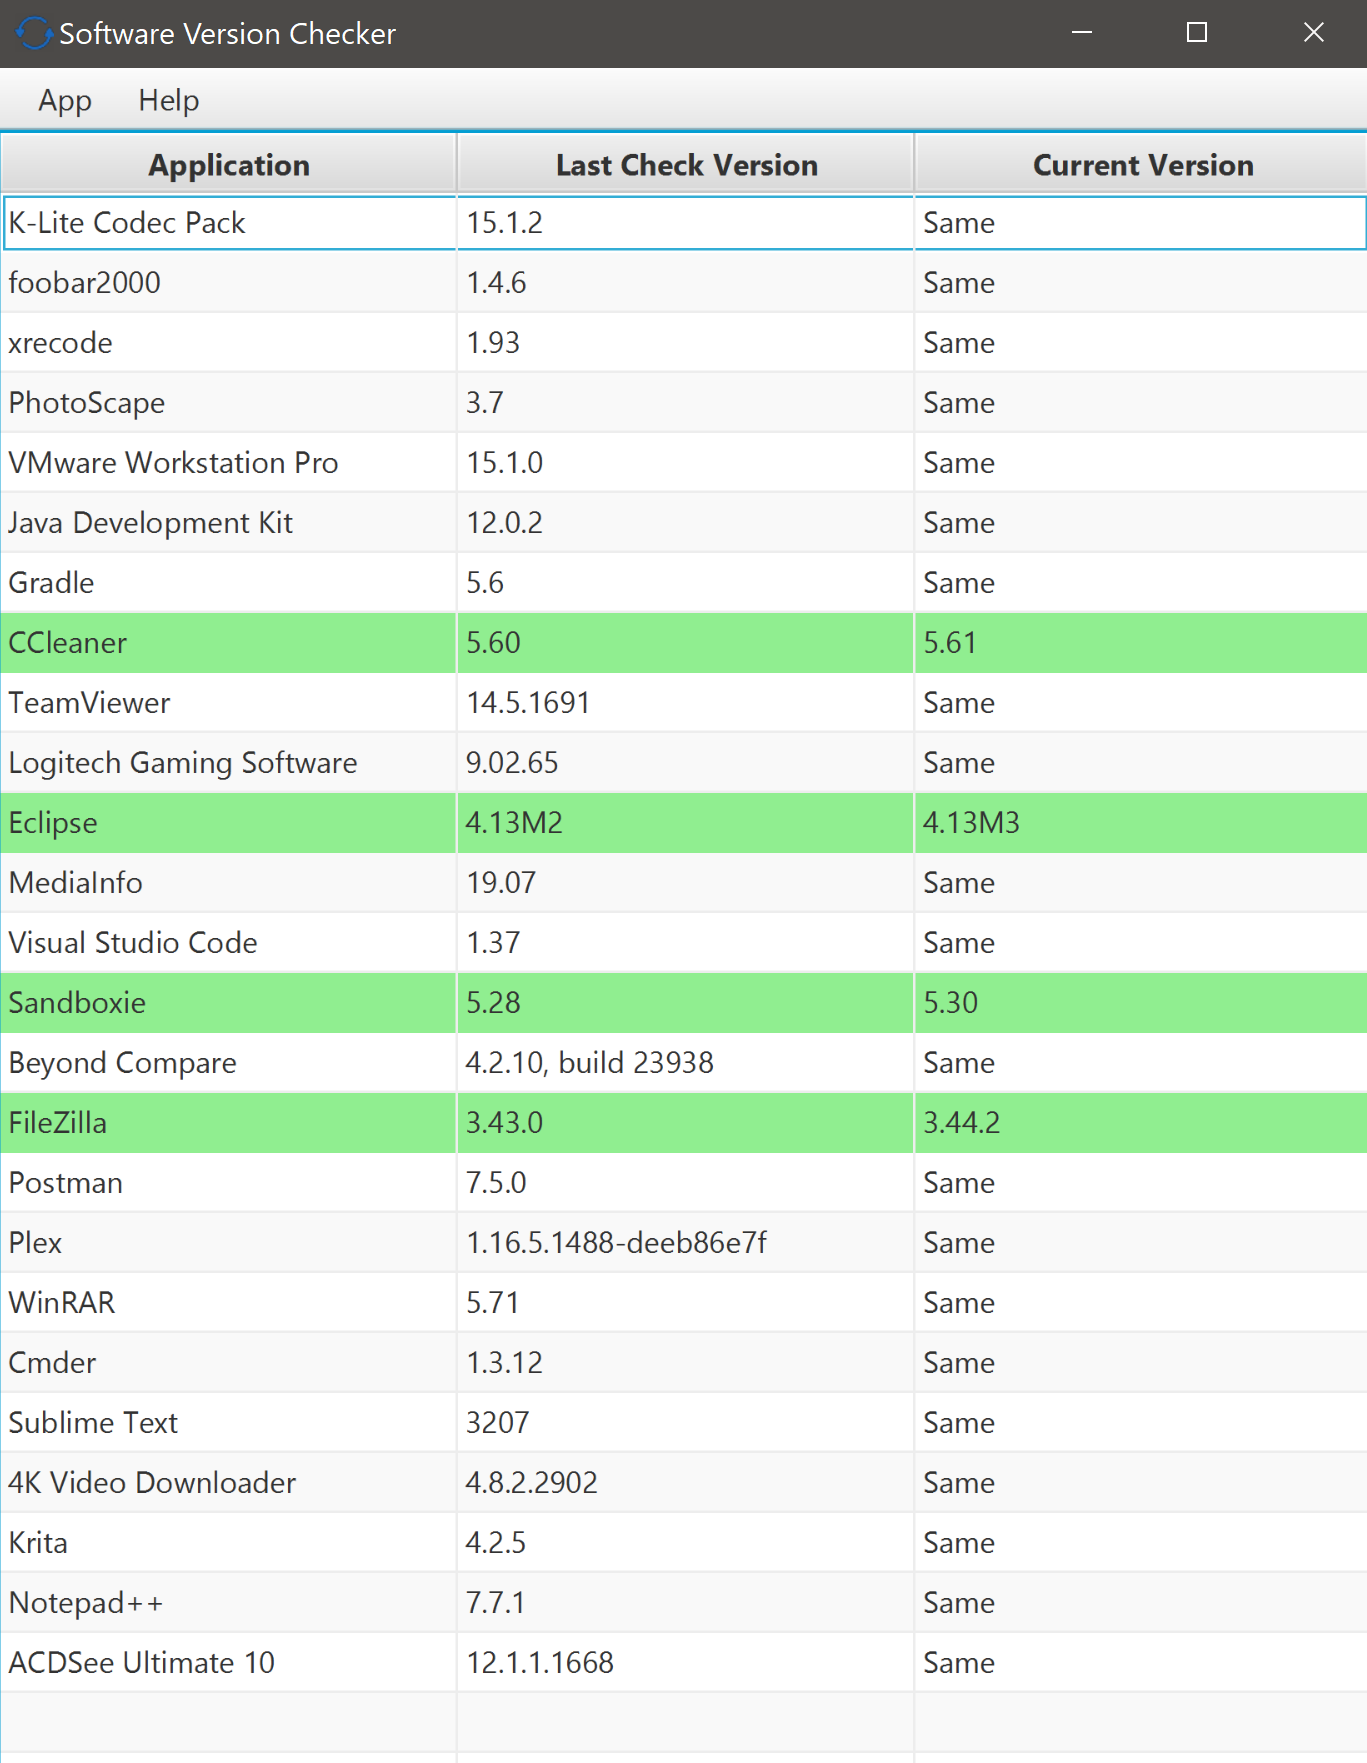This screenshot has width=1367, height=1763.
Task: Select the K-Lite Codec Pack row
Action: (684, 223)
